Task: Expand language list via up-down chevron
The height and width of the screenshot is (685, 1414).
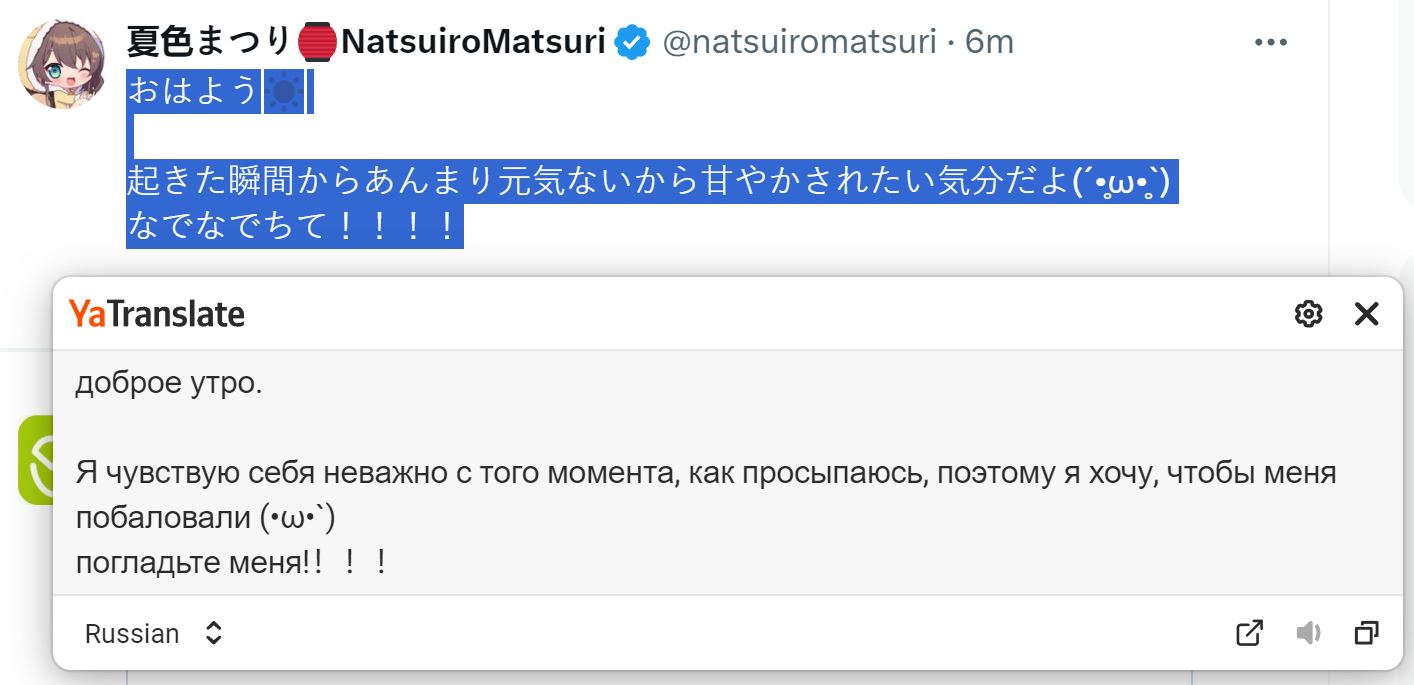Action: pyautogui.click(x=213, y=633)
